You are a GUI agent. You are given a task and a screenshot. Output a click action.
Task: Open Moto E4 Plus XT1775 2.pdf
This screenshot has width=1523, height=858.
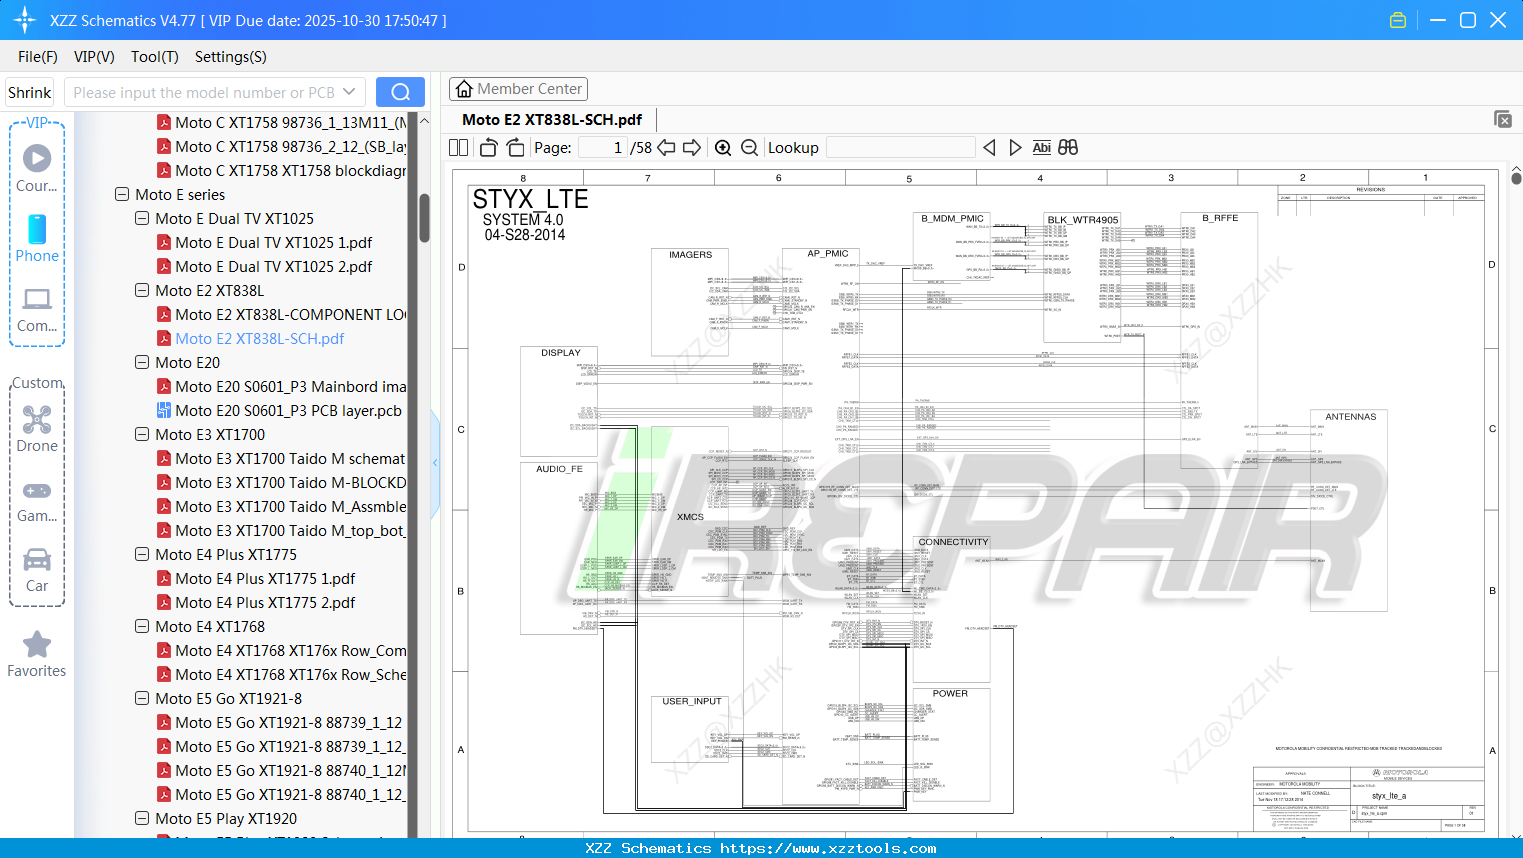(x=256, y=602)
